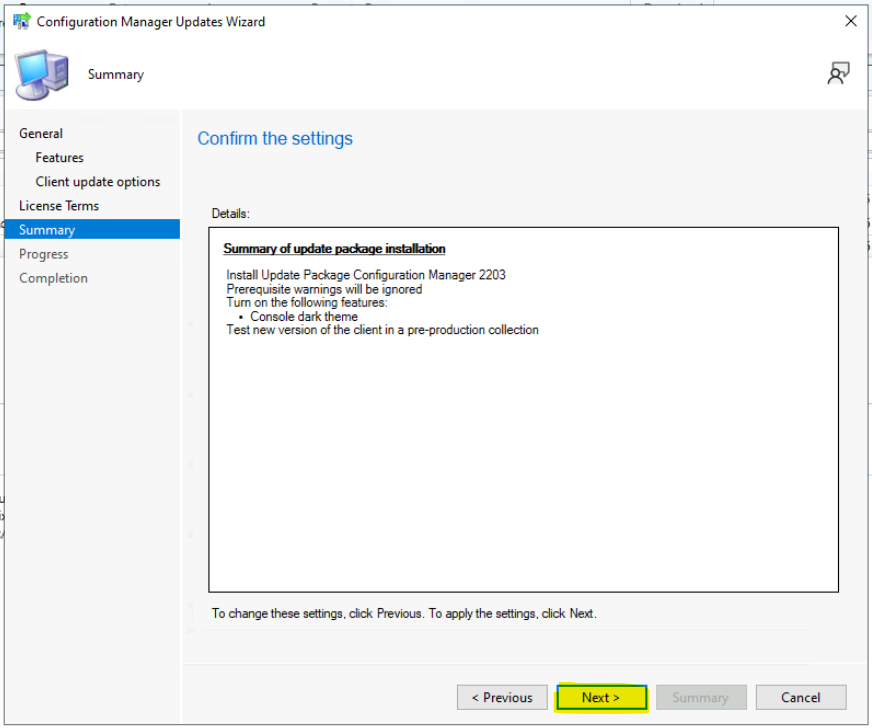Select Client update options step
Screen dimensions: 872x728
(x=98, y=182)
